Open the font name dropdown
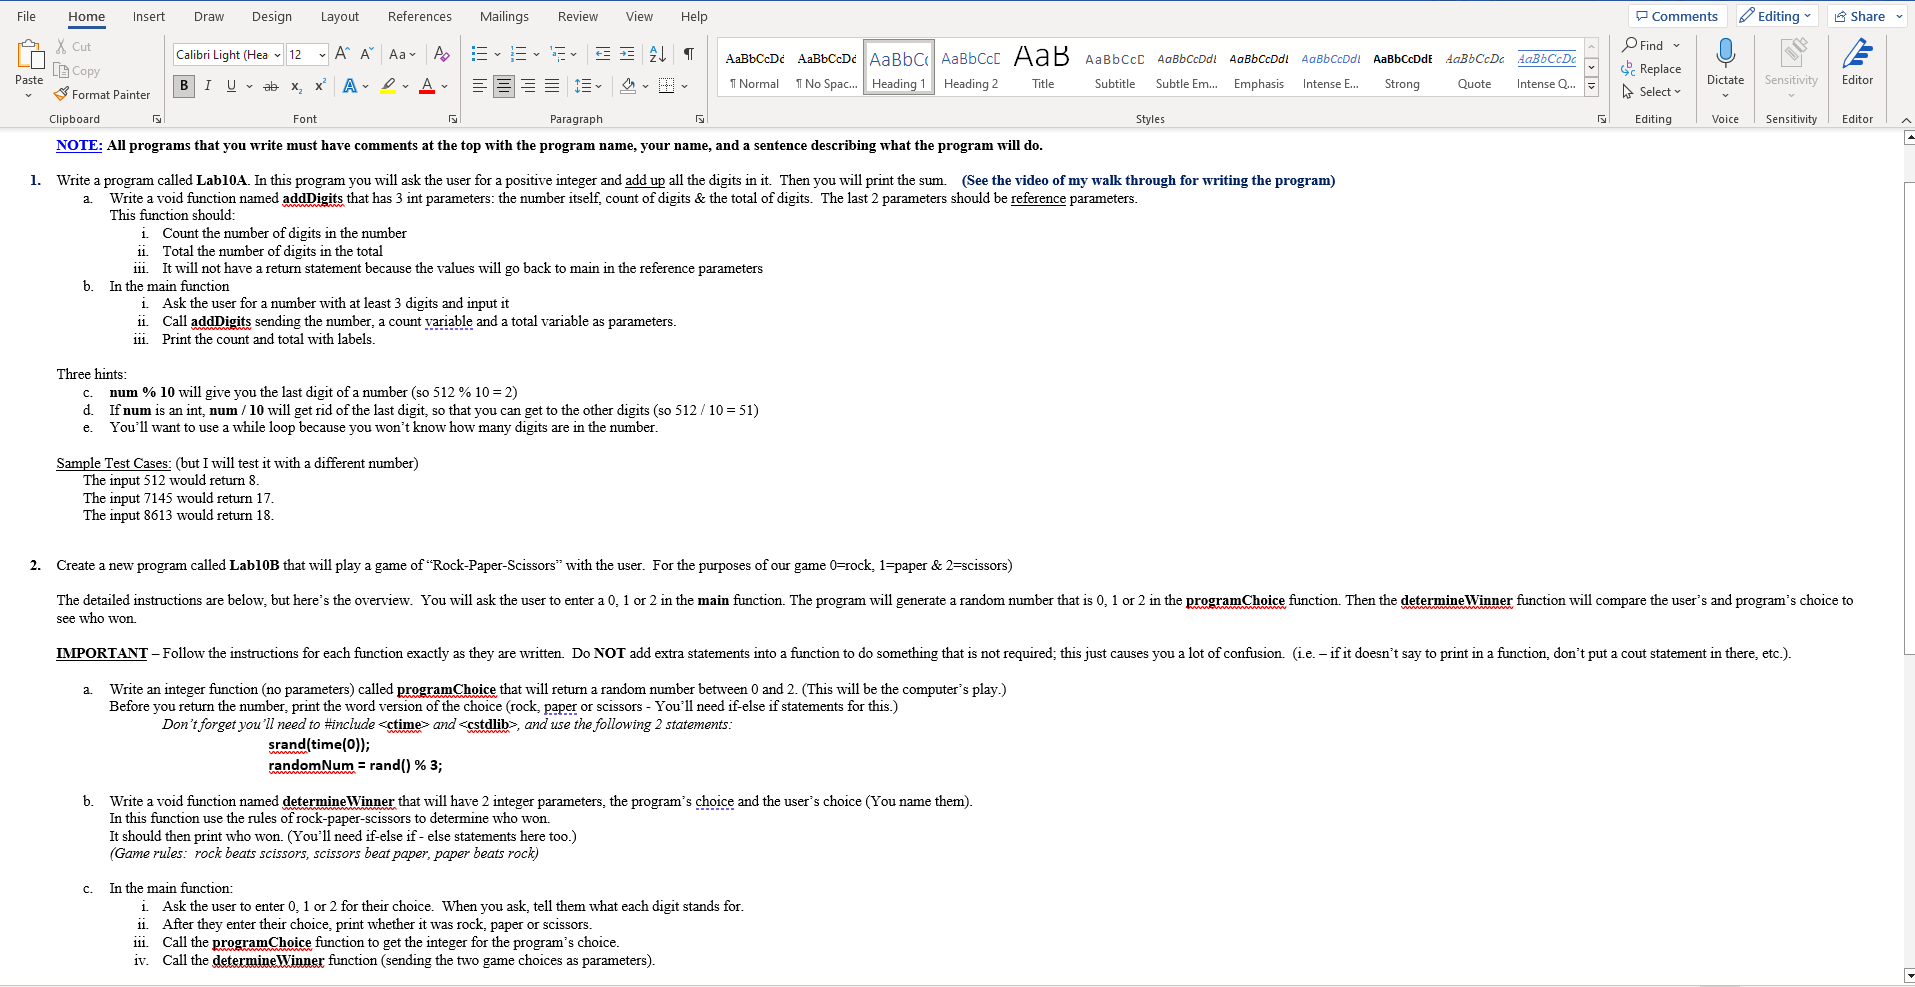Image resolution: width=1915 pixels, height=987 pixels. 278,54
